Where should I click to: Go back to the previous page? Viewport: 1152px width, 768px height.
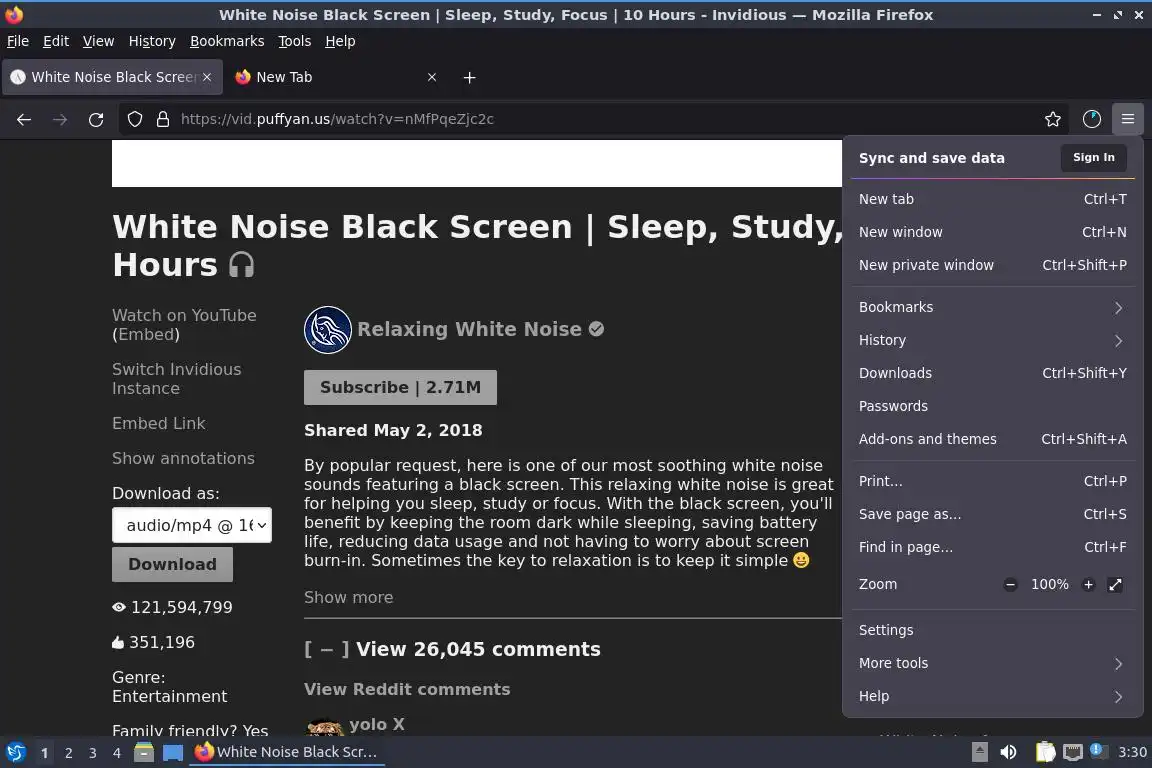24,119
